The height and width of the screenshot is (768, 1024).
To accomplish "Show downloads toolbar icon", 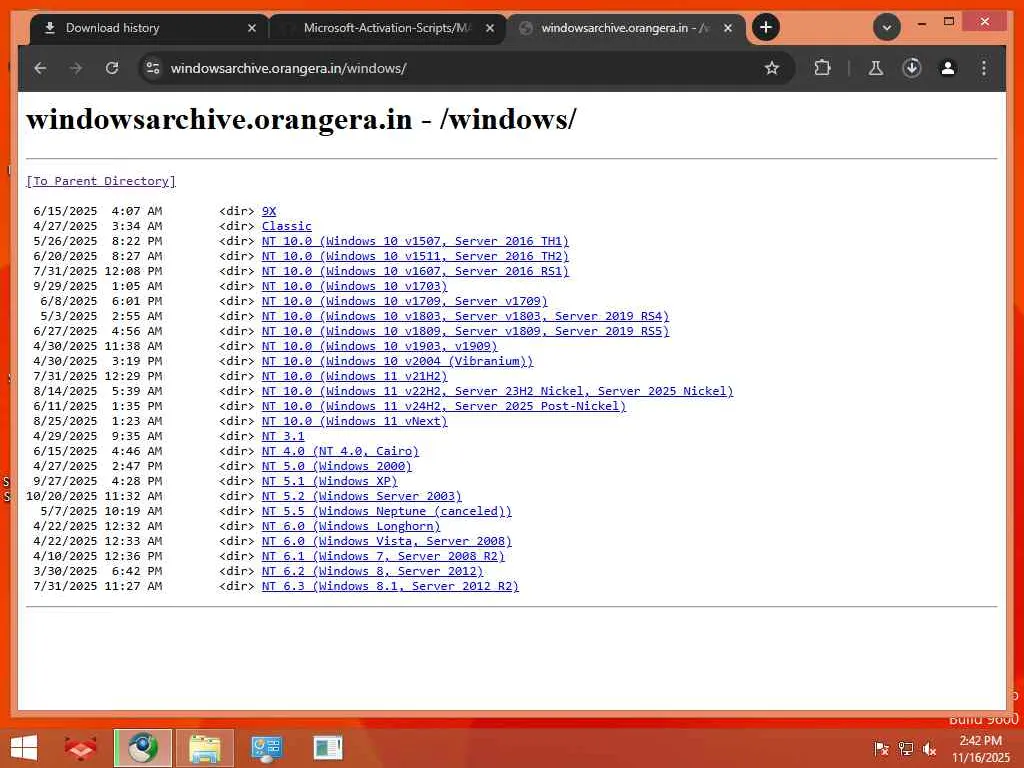I will [912, 68].
